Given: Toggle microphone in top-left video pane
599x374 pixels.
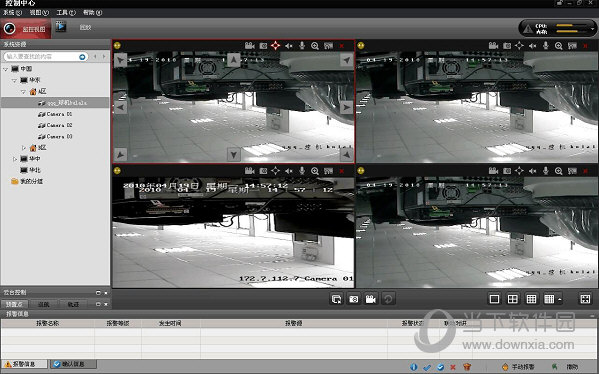Looking at the screenshot, I should pyautogui.click(x=302, y=45).
